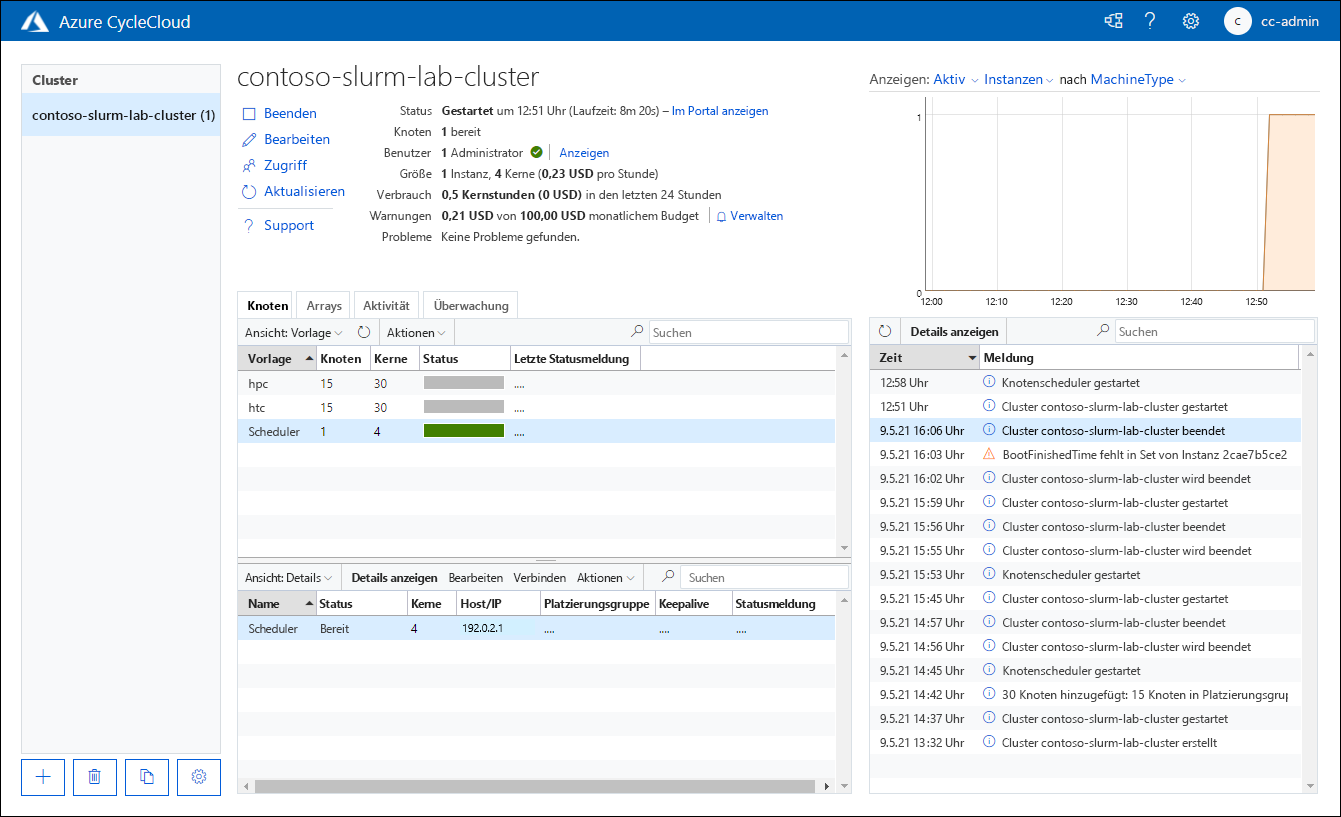
Task: Expand the Aktionen dropdown above the node table
Action: coord(414,331)
